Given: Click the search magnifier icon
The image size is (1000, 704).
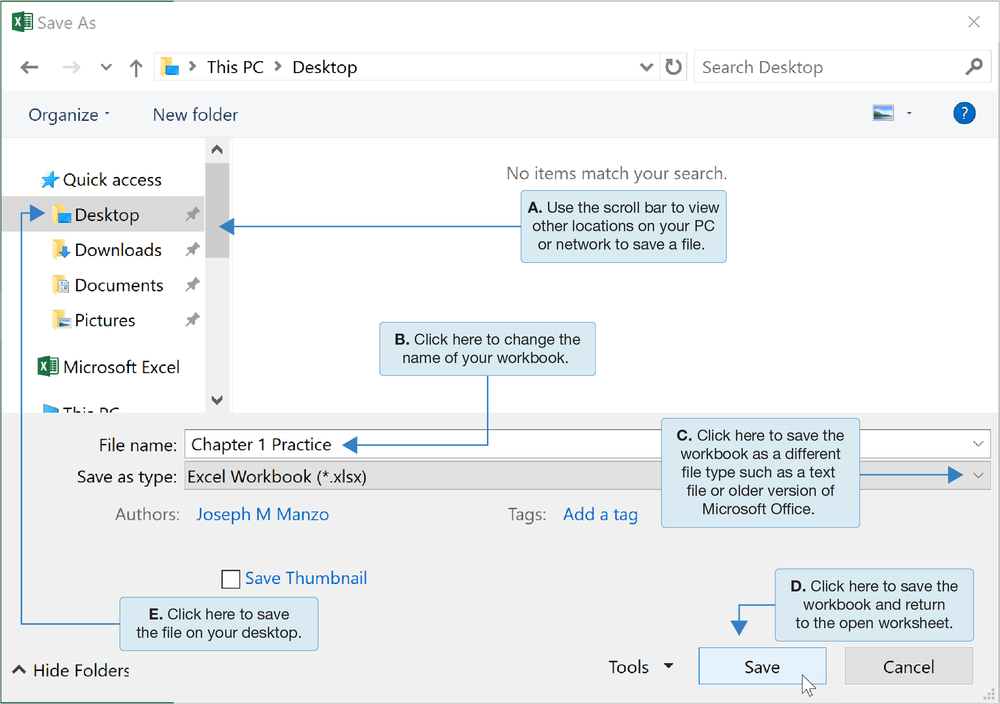Looking at the screenshot, I should coord(974,67).
